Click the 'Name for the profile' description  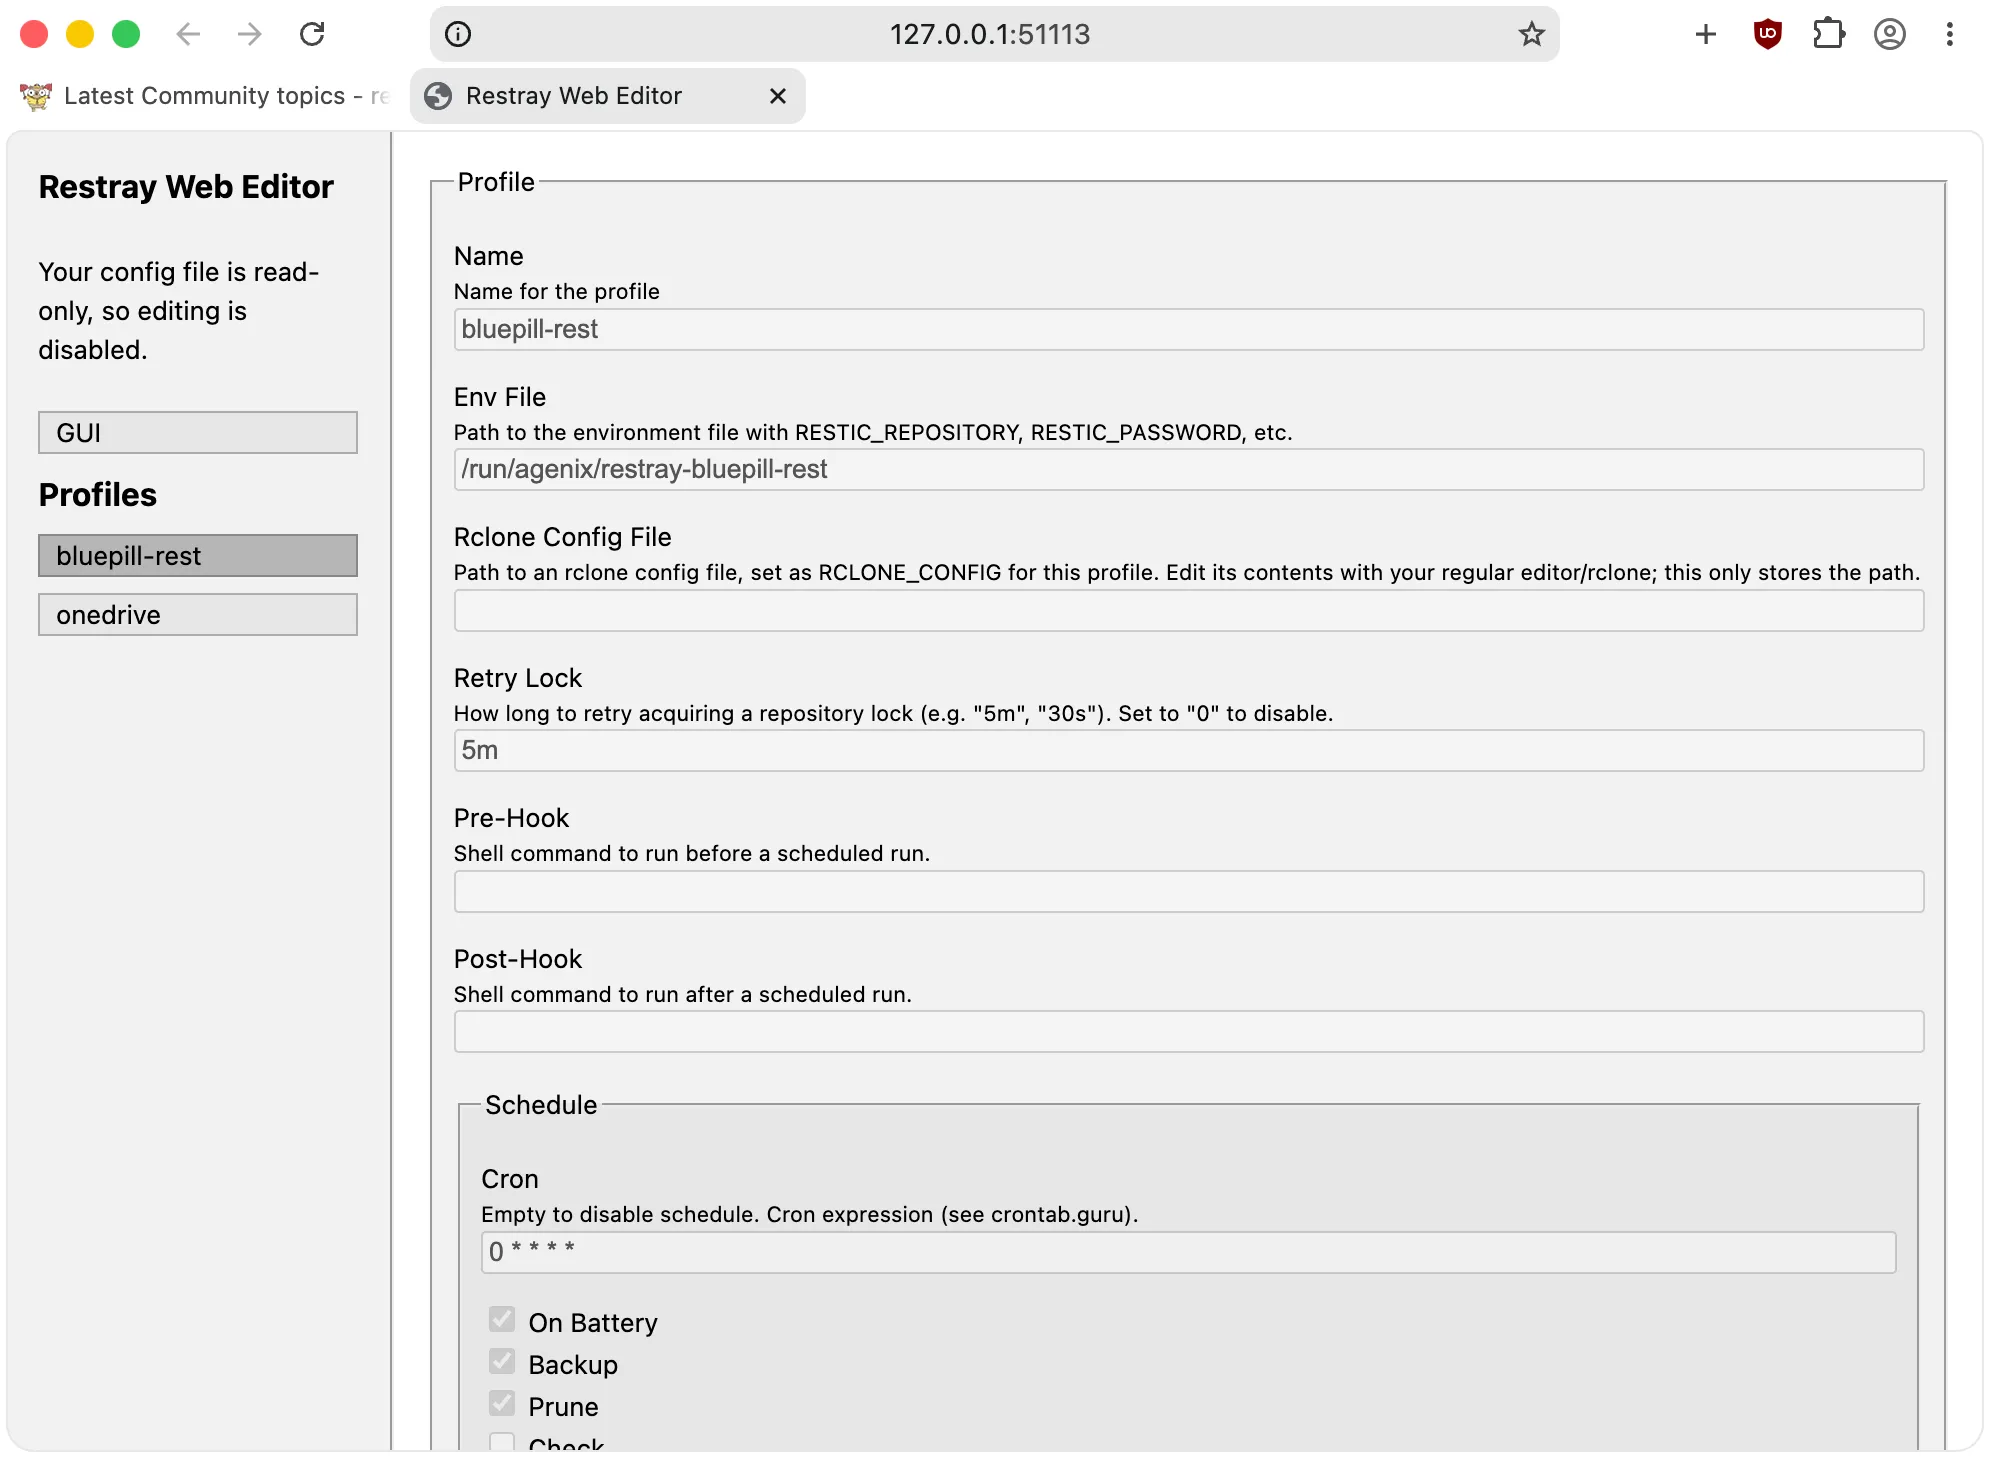click(557, 291)
